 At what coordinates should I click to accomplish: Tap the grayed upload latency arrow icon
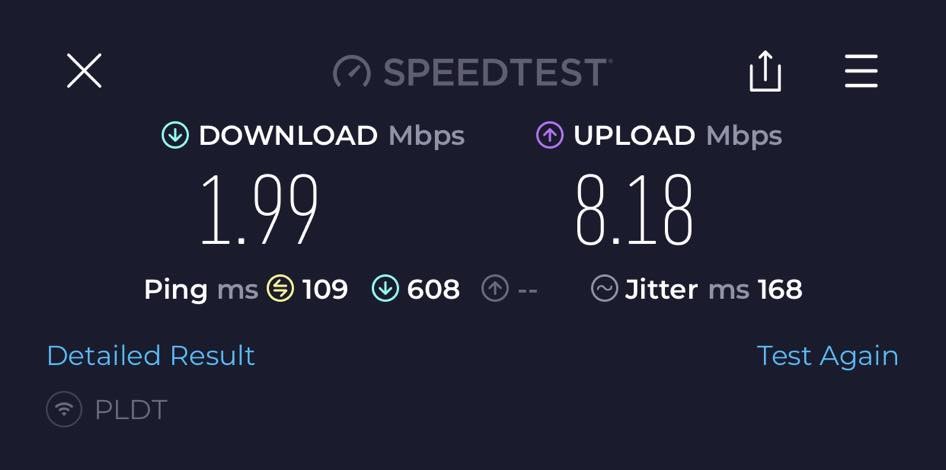point(495,288)
